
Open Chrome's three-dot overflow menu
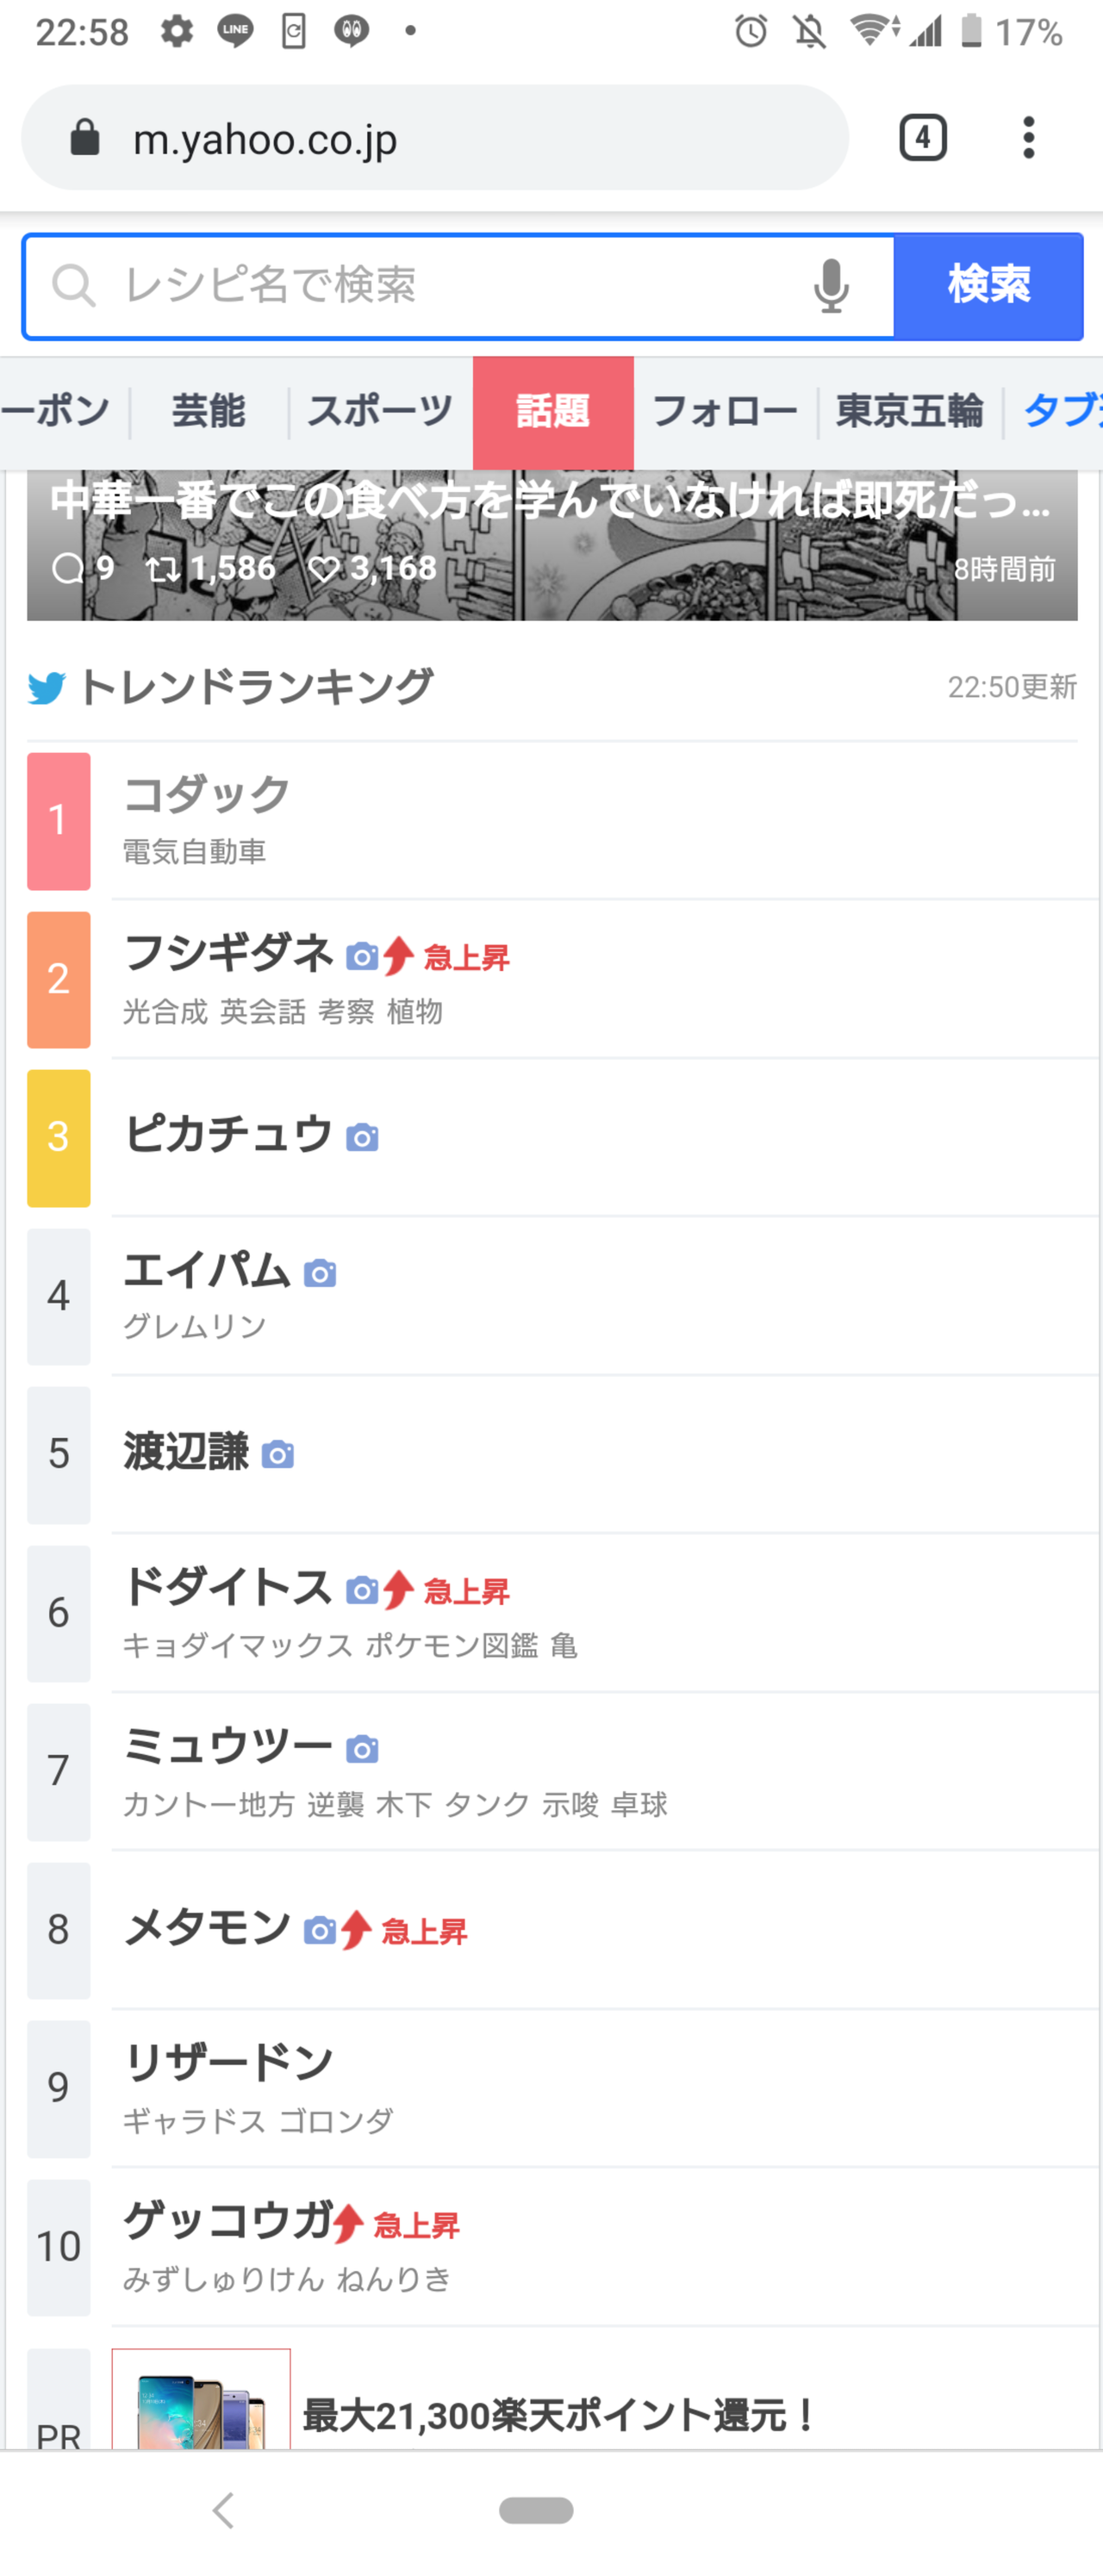pyautogui.click(x=1028, y=138)
